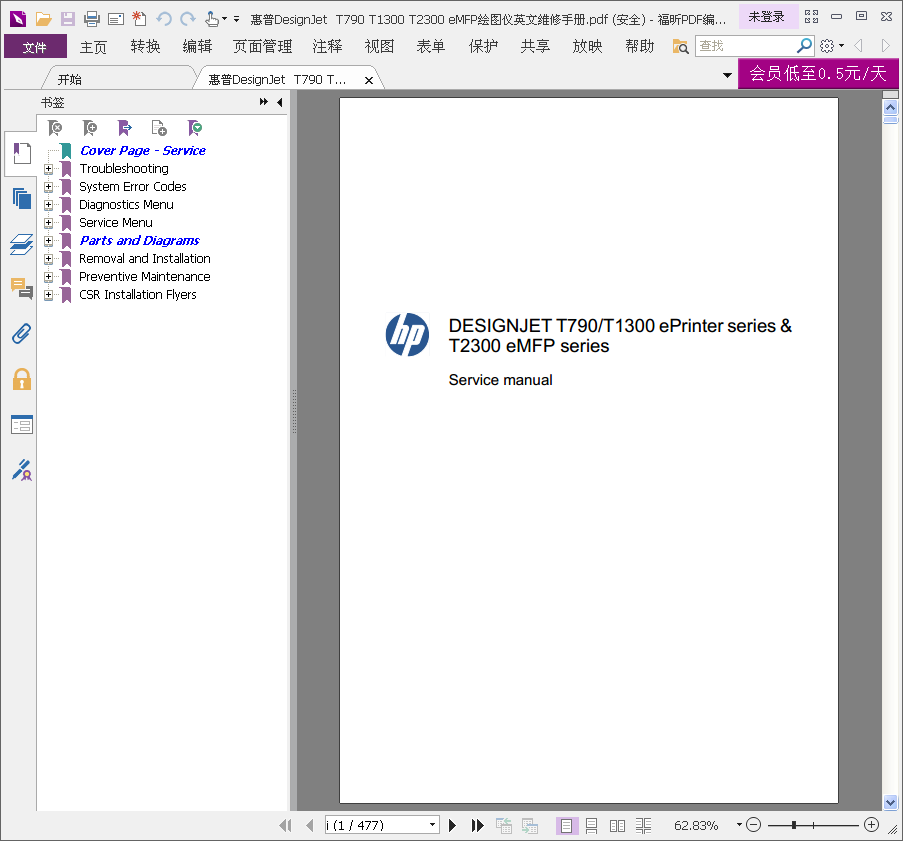Open the search settings gear icon

827,46
